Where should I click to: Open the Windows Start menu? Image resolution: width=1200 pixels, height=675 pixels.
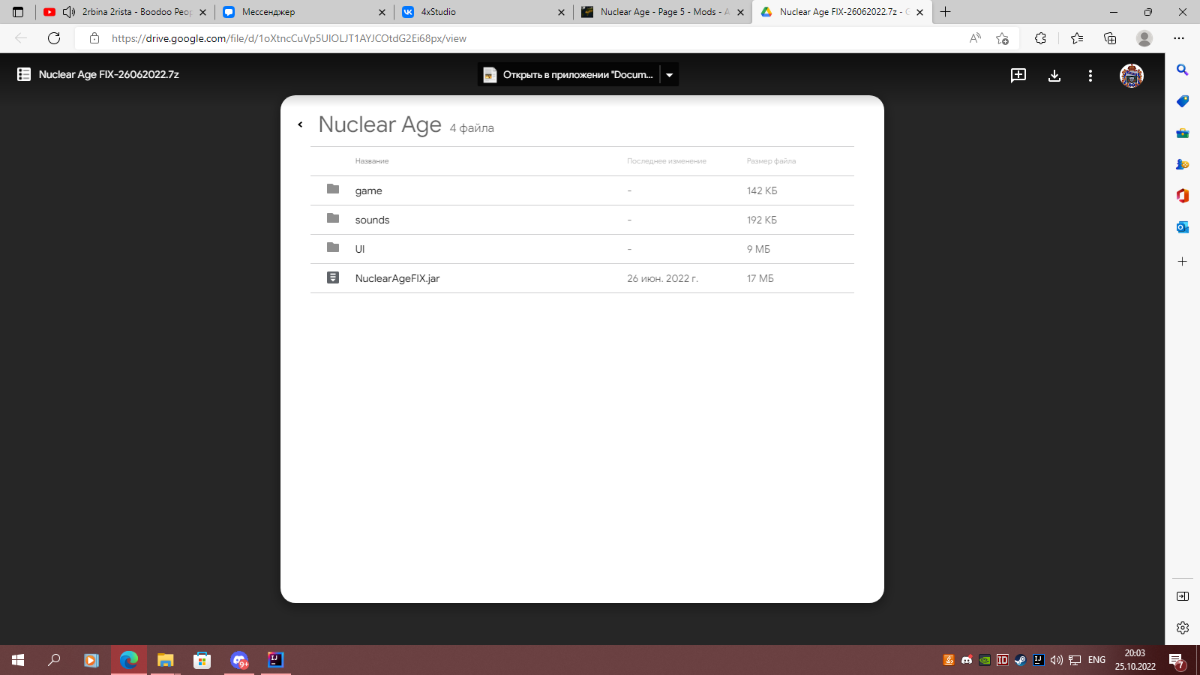point(18,660)
